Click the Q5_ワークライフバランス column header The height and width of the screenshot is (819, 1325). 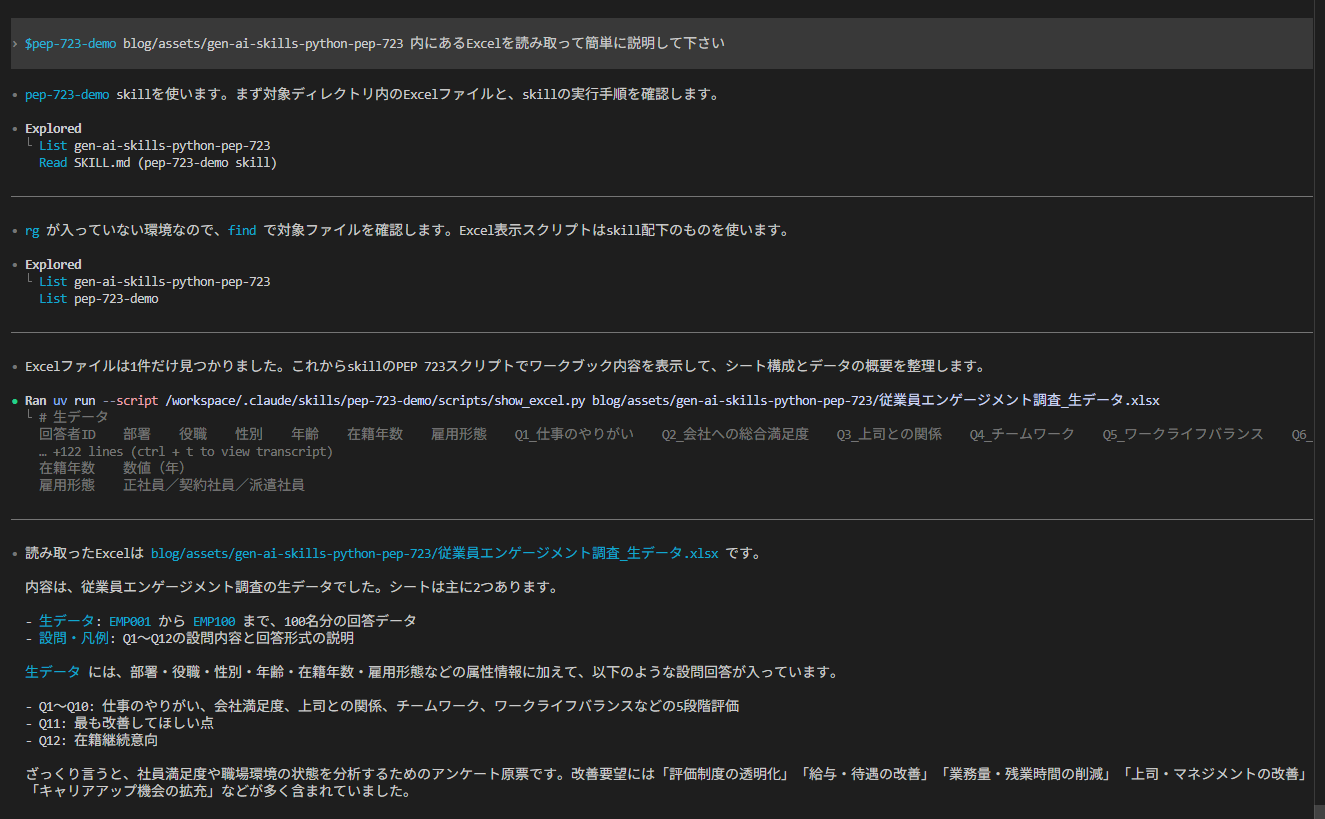[1183, 434]
